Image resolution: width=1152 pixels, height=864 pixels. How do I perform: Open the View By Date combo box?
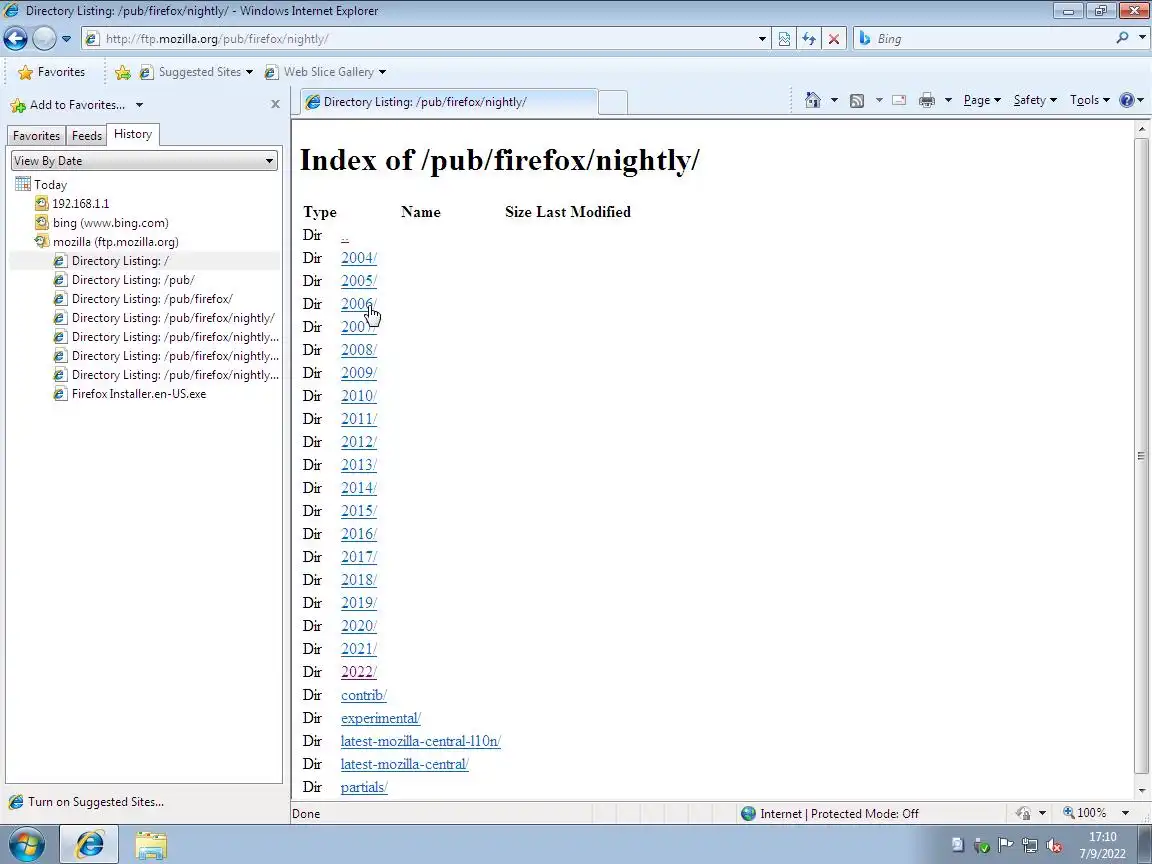144,161
